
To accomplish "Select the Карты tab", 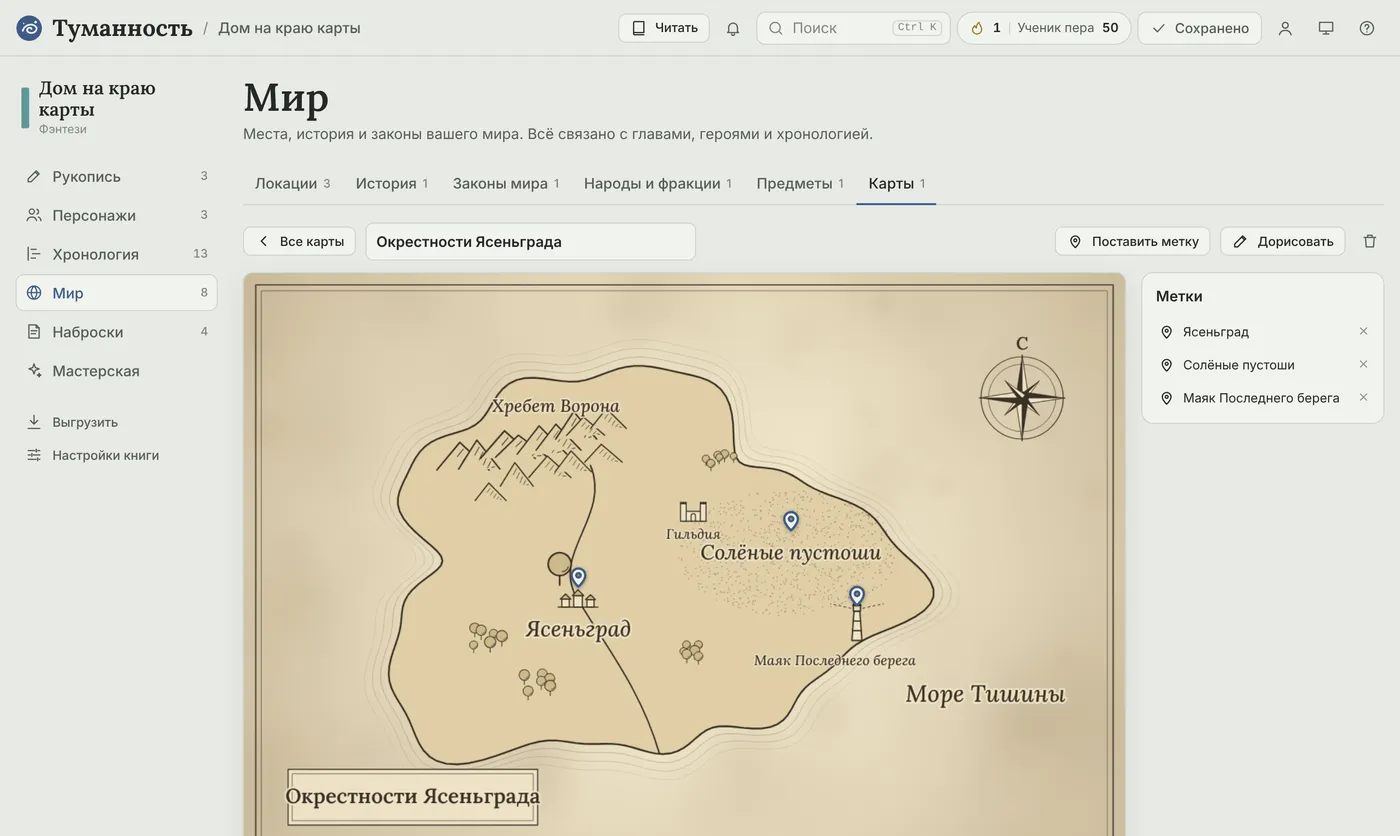I will tap(896, 183).
